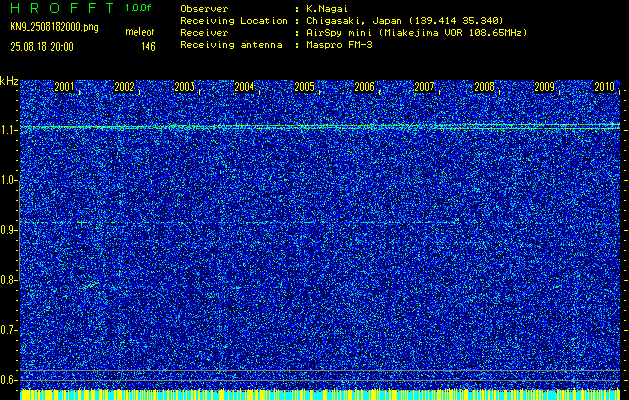Viewport: 629px width, 400px height.
Task: Click the meteor label
Action: 140,32
